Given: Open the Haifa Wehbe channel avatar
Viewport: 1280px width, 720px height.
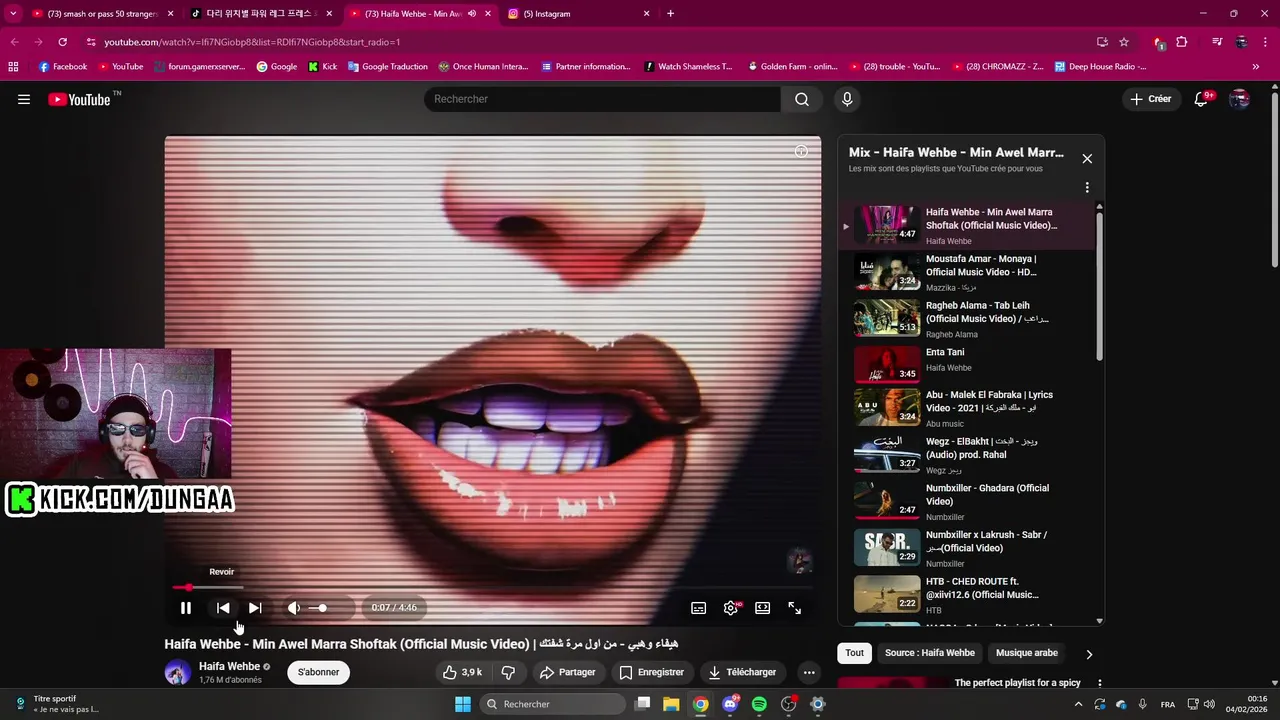Looking at the screenshot, I should pos(178,672).
